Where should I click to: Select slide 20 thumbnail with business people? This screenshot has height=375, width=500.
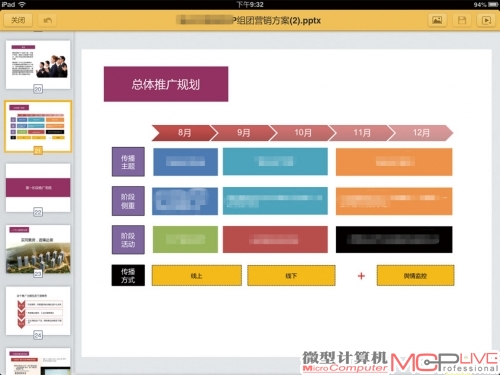pyautogui.click(x=38, y=64)
